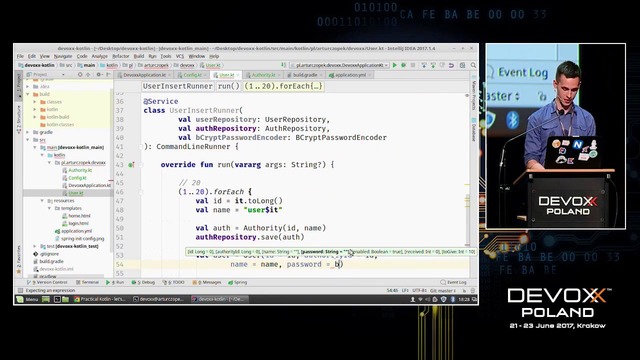The height and width of the screenshot is (360, 640).
Task: Collapse the build folder in tree
Action: pos(28,94)
